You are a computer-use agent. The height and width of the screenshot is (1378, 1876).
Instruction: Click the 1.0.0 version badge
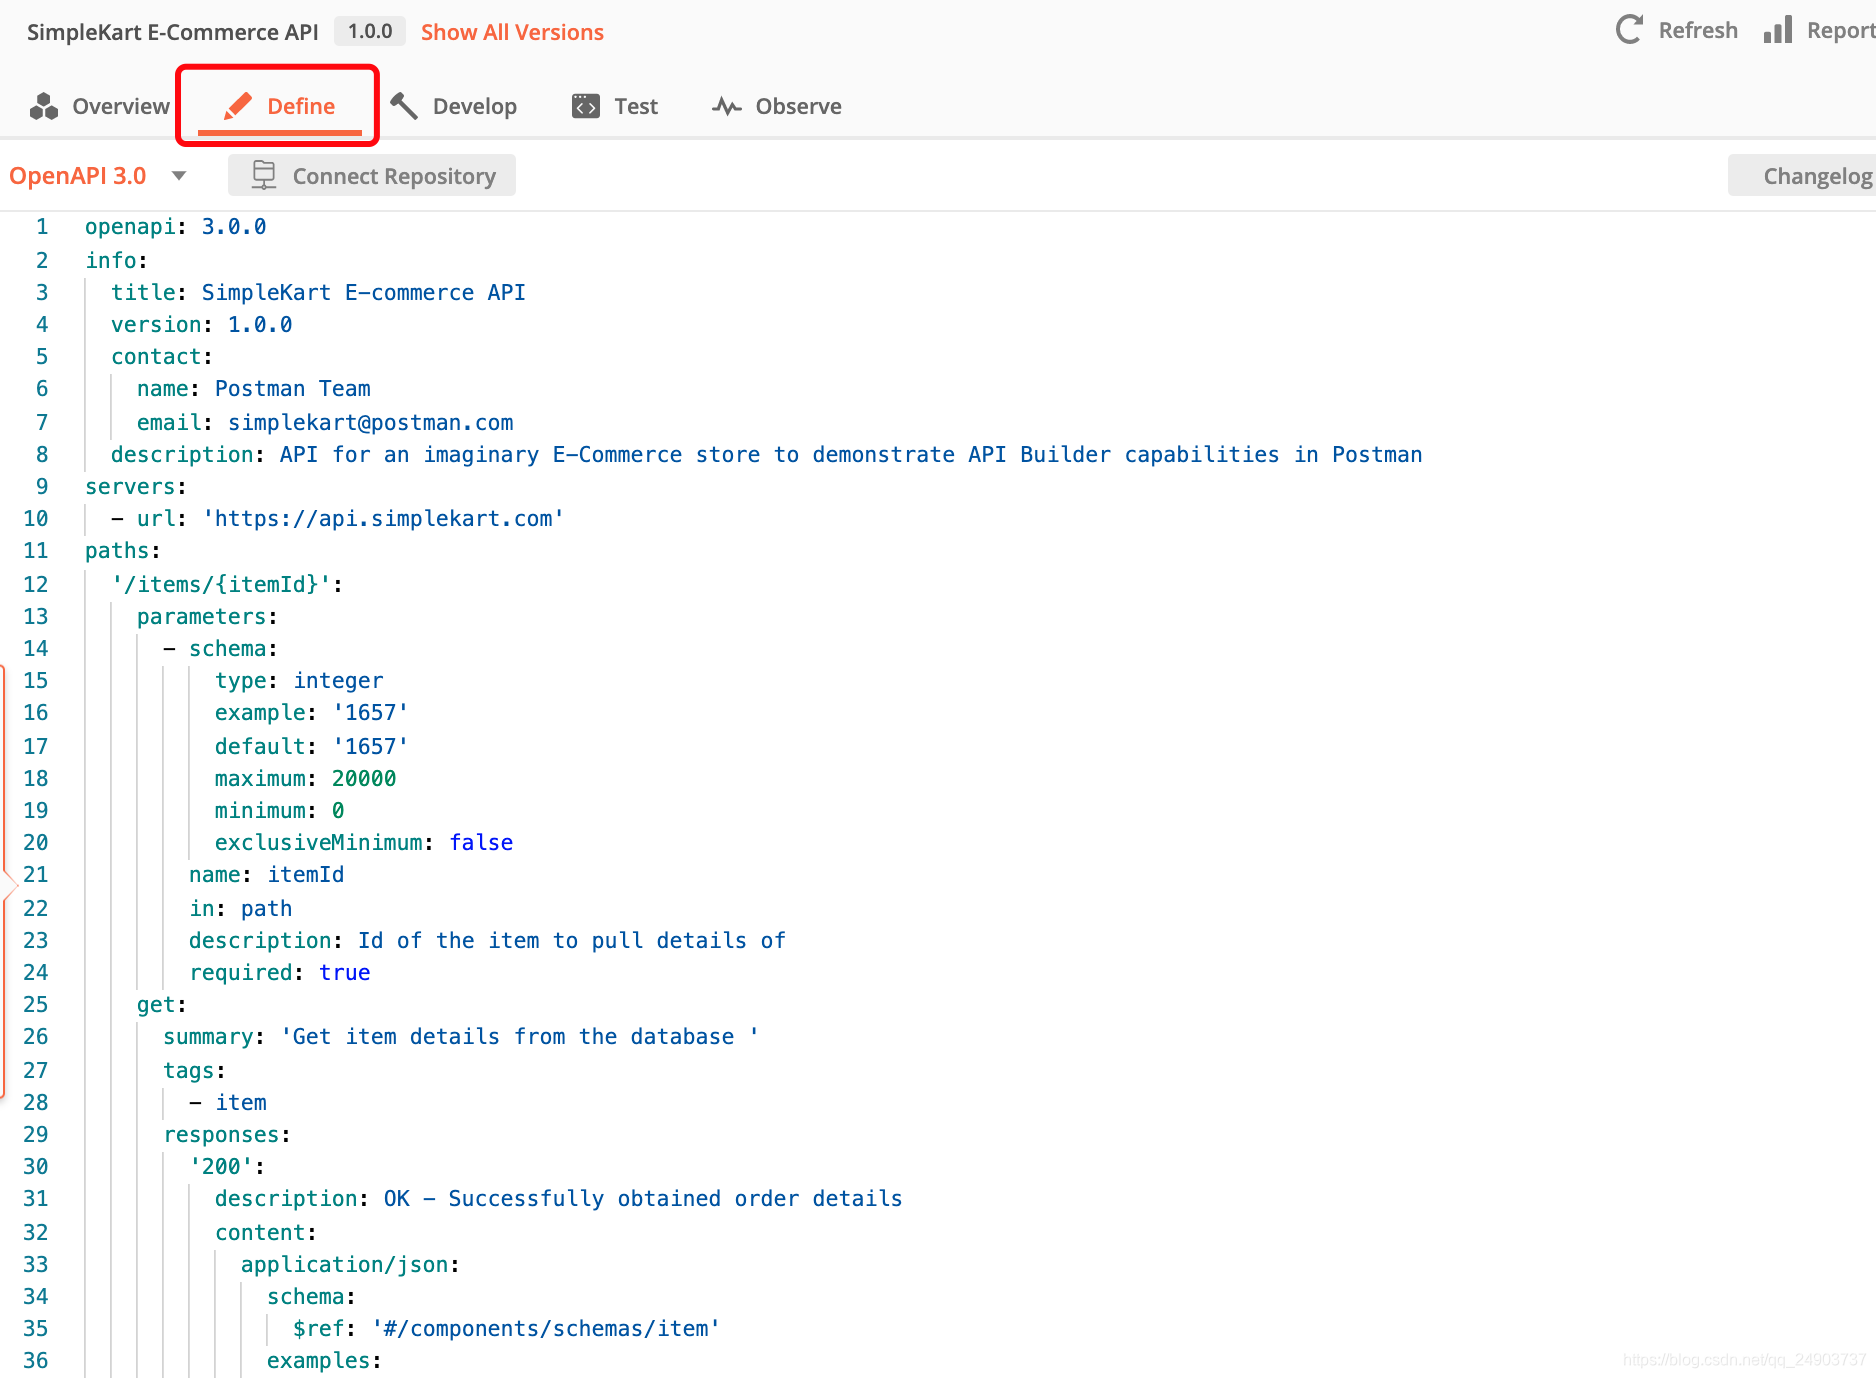(x=370, y=31)
